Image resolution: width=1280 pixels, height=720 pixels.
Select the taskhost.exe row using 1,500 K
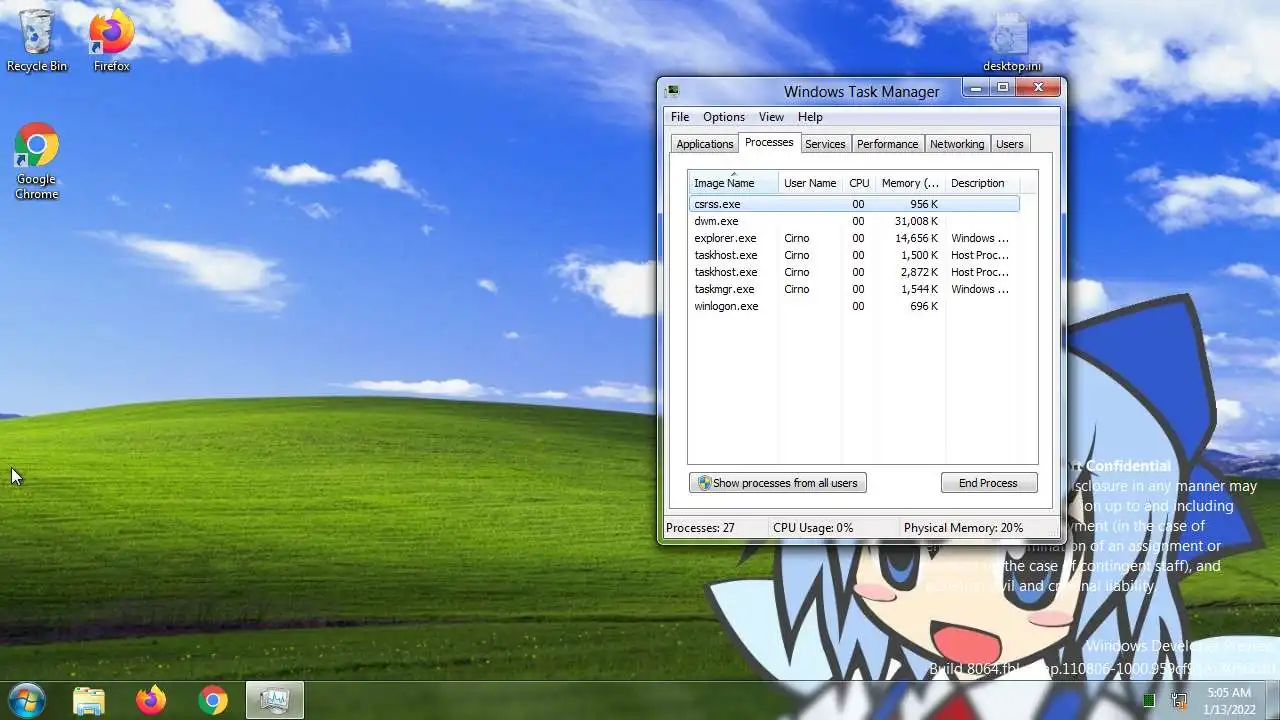tap(854, 255)
